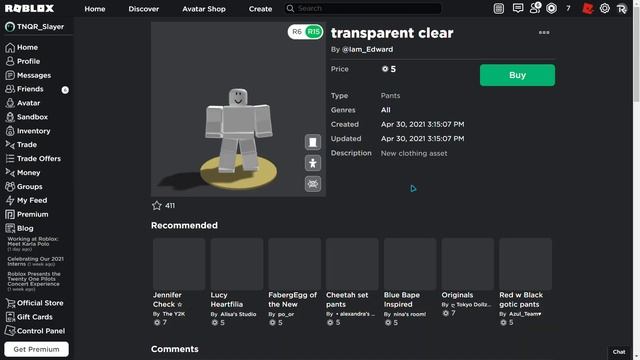Open Control Panel in the sidebar
This screenshot has width=640, height=360.
point(35,331)
